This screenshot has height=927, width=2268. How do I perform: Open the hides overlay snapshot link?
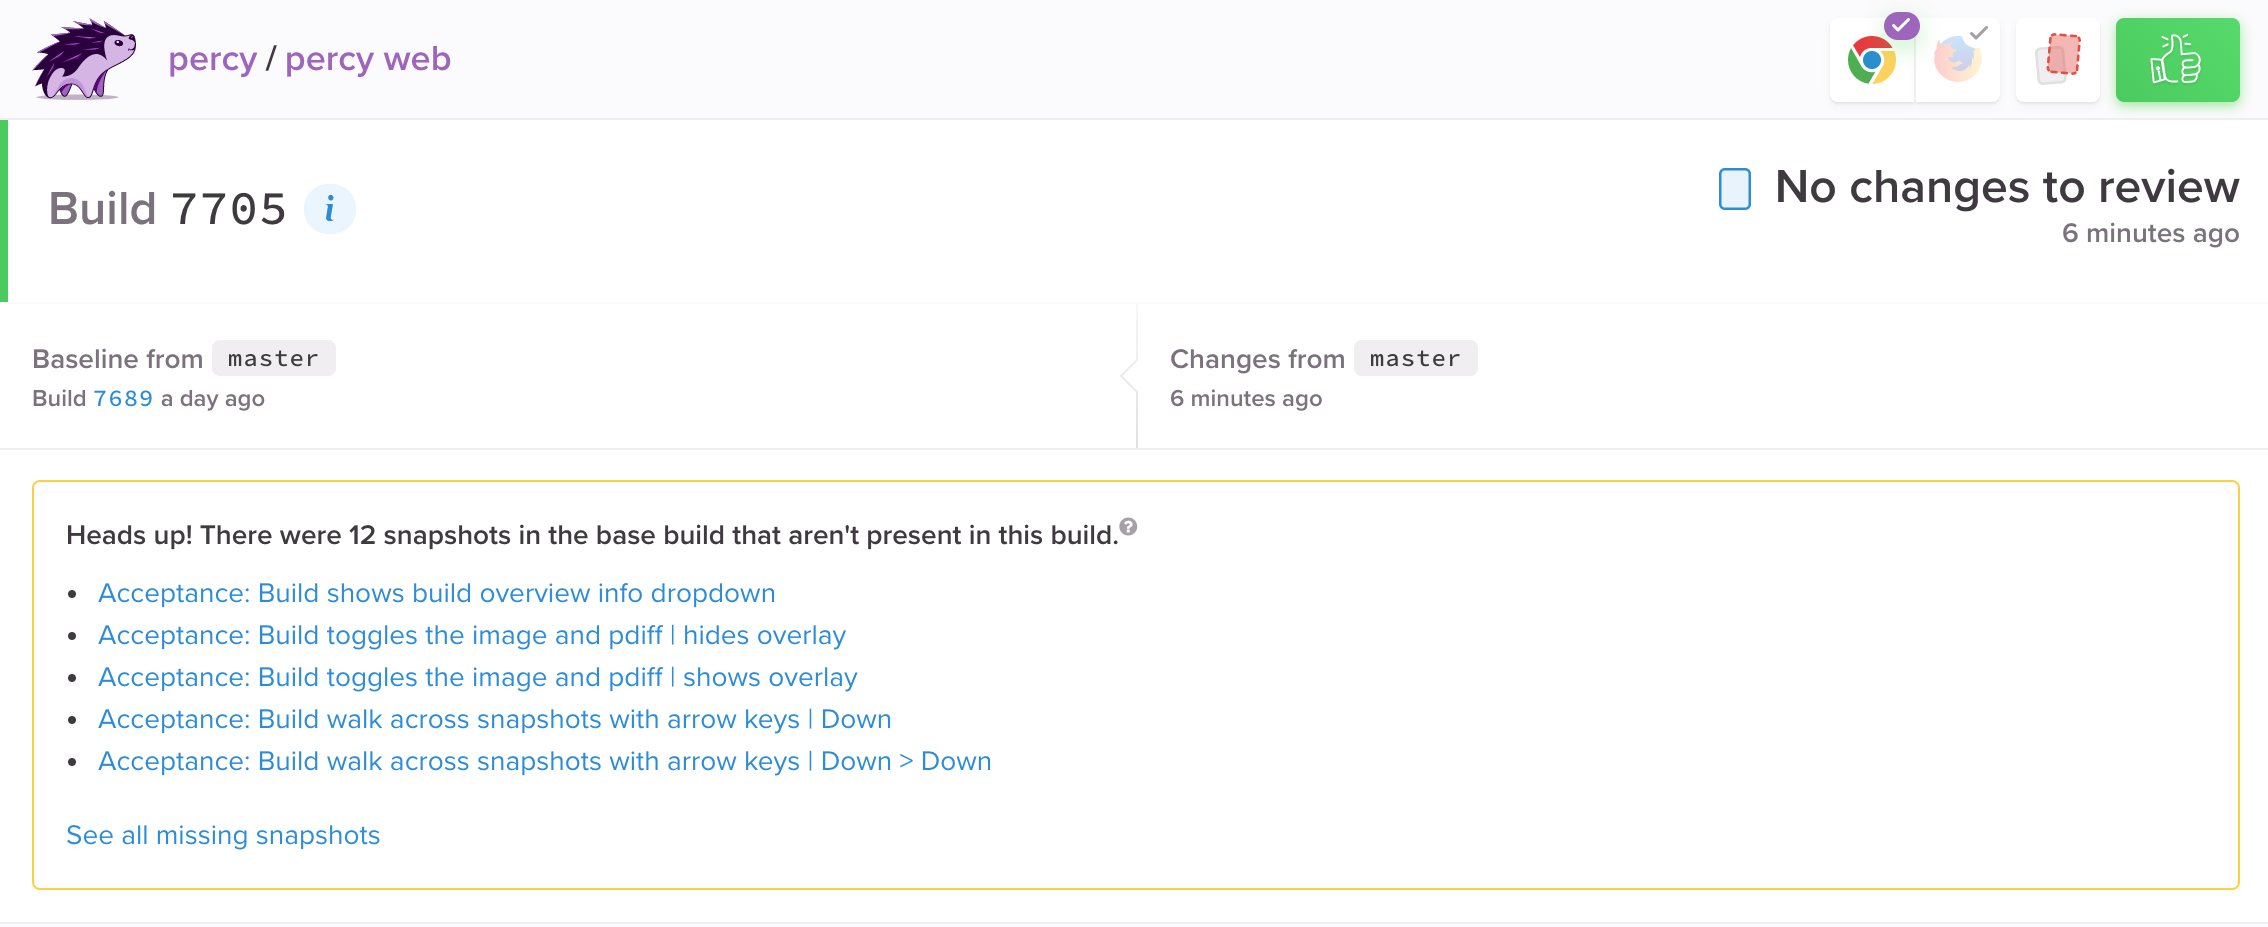(x=471, y=634)
